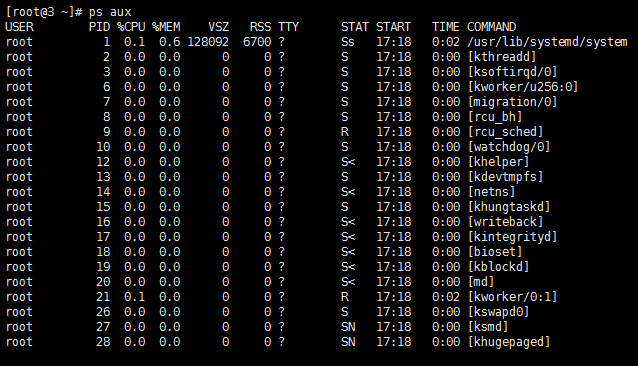Click the '[kworker/u256:0]' process name
This screenshot has width=638, height=366.
[523, 87]
